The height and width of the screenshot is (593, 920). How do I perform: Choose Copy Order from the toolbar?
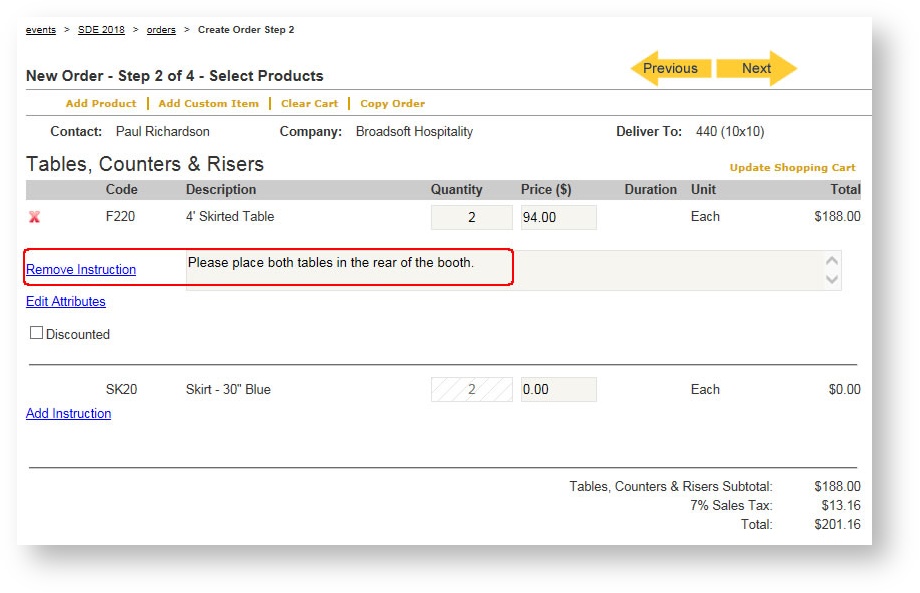[393, 103]
